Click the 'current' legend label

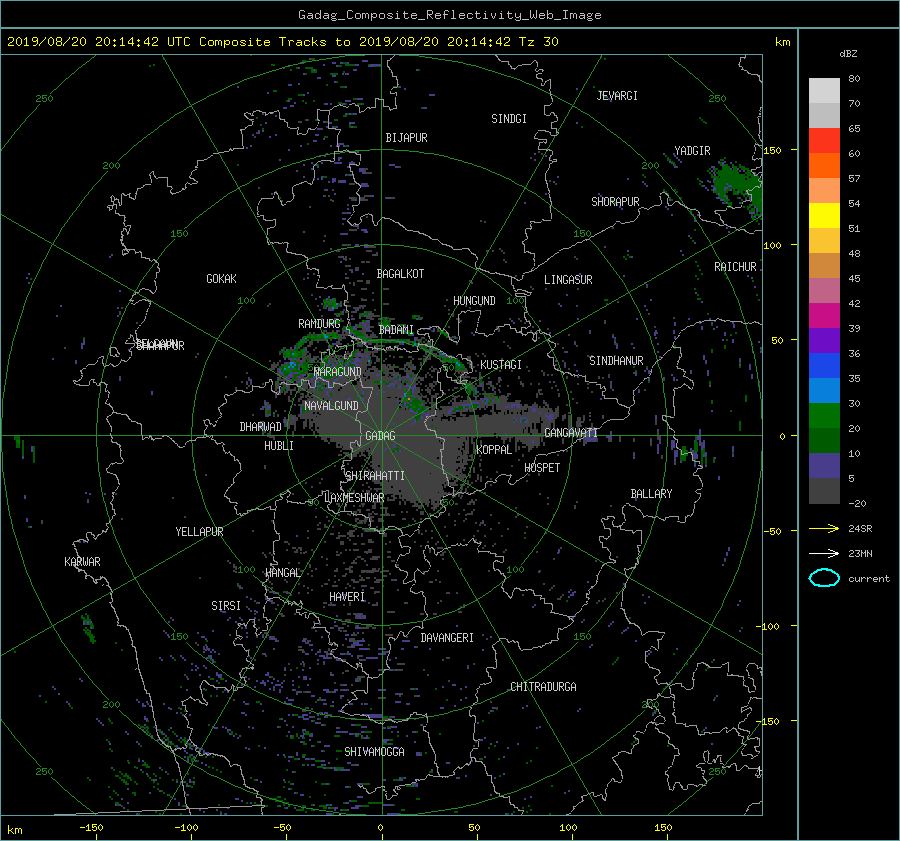(869, 579)
